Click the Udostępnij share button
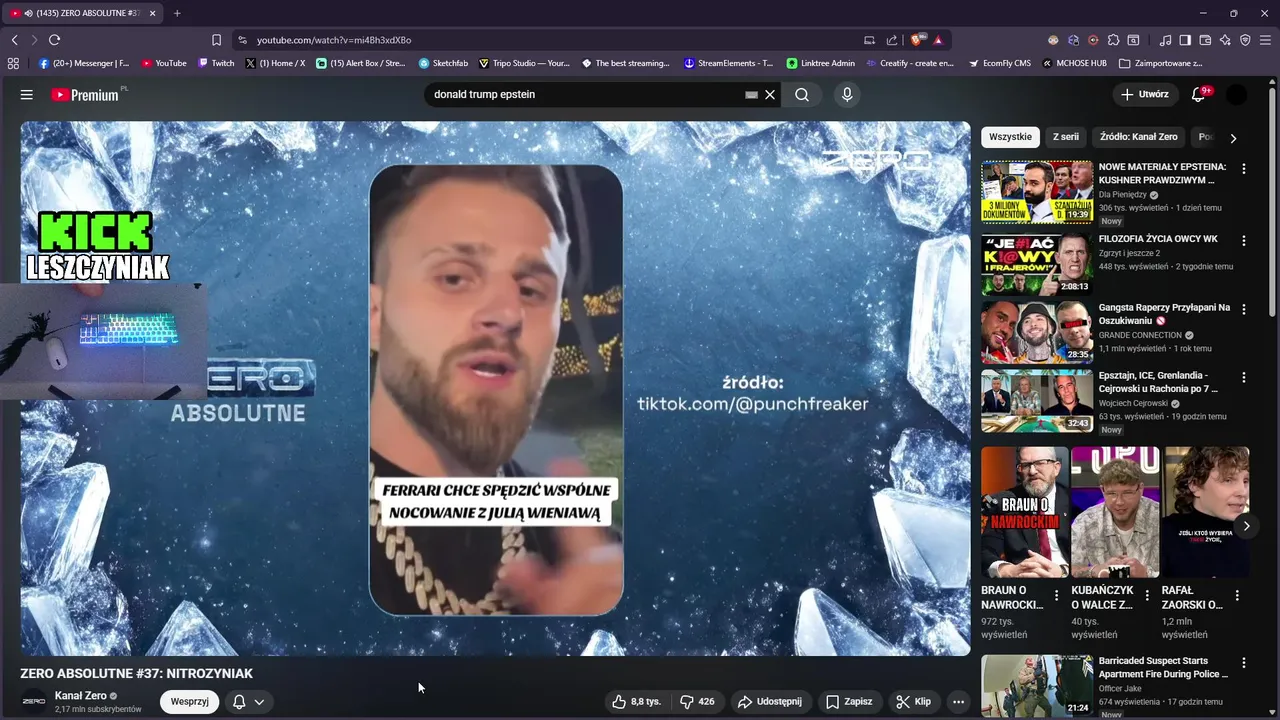This screenshot has width=1280, height=720. point(770,701)
